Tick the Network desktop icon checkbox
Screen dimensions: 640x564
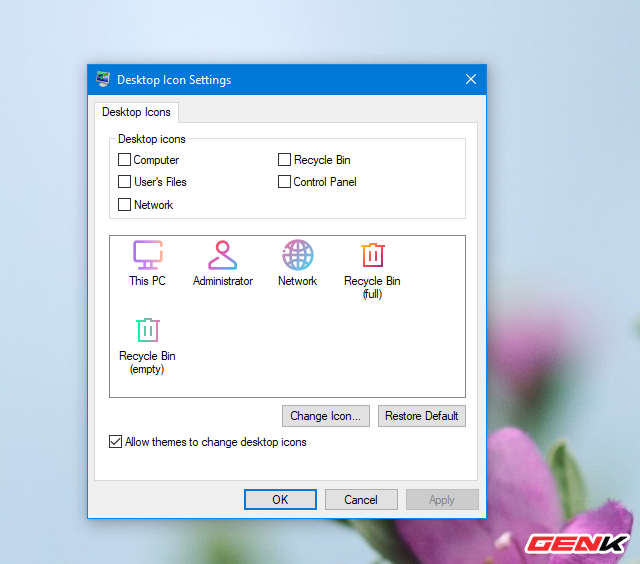pos(125,205)
